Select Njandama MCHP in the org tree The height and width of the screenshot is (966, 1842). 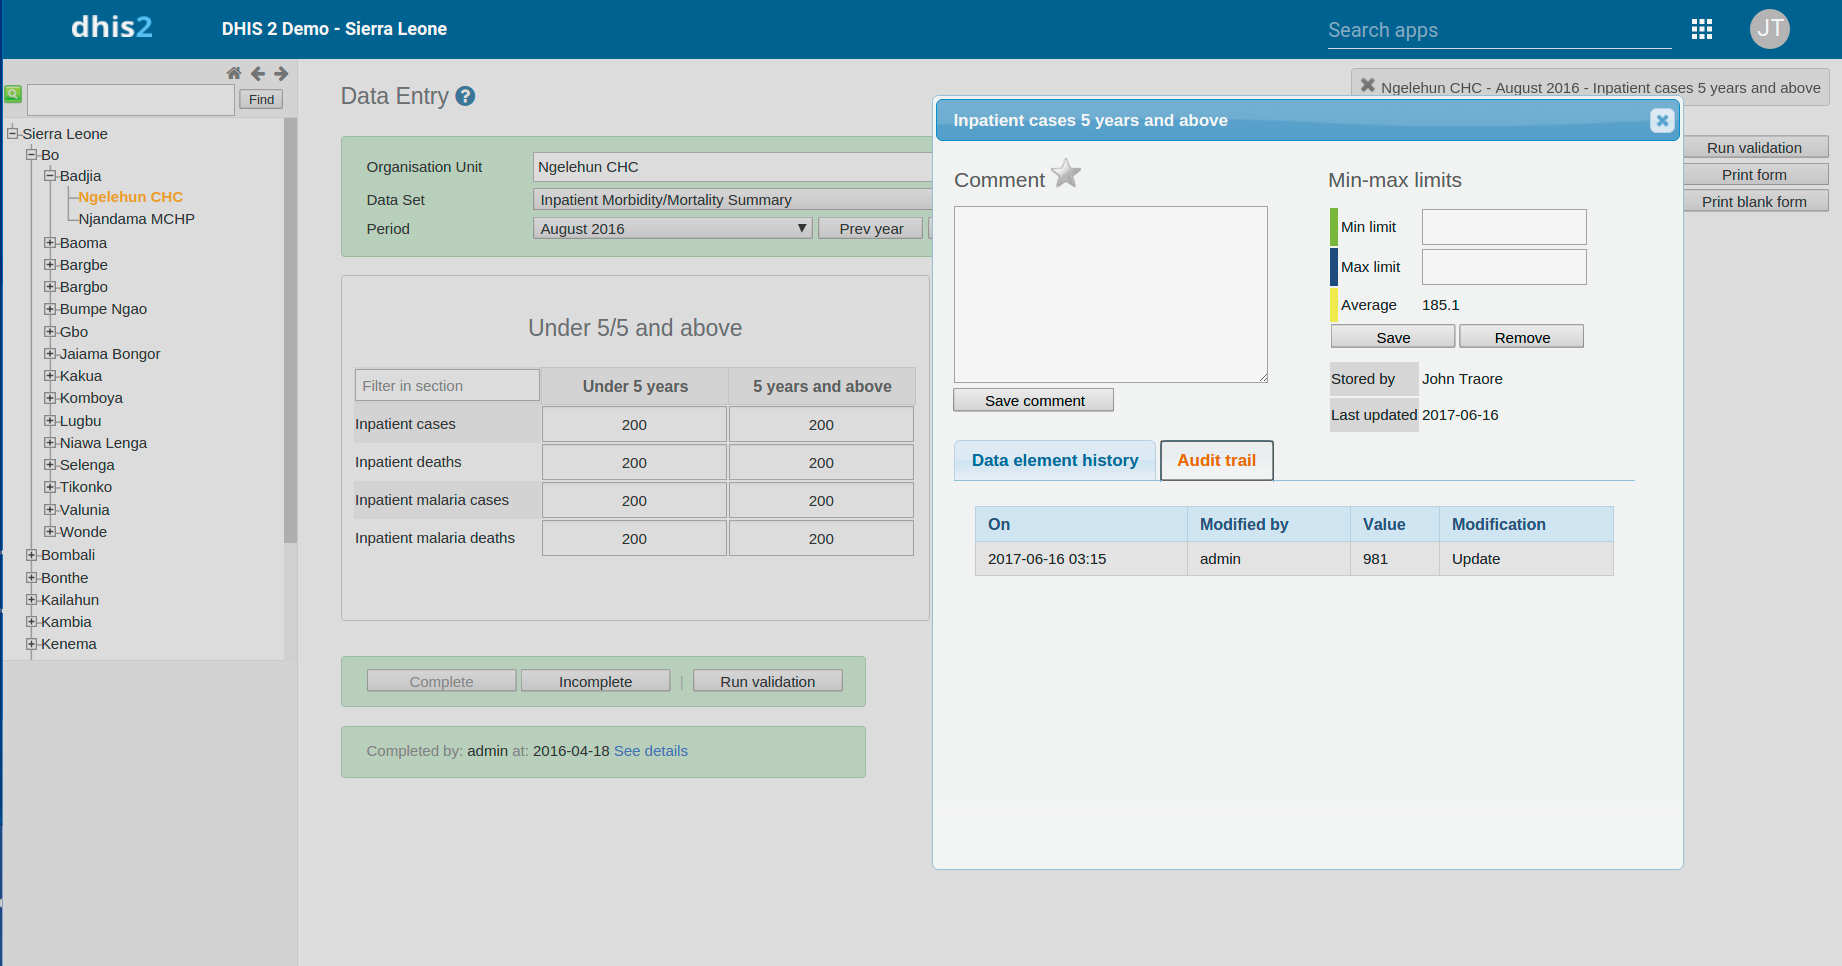coord(136,219)
